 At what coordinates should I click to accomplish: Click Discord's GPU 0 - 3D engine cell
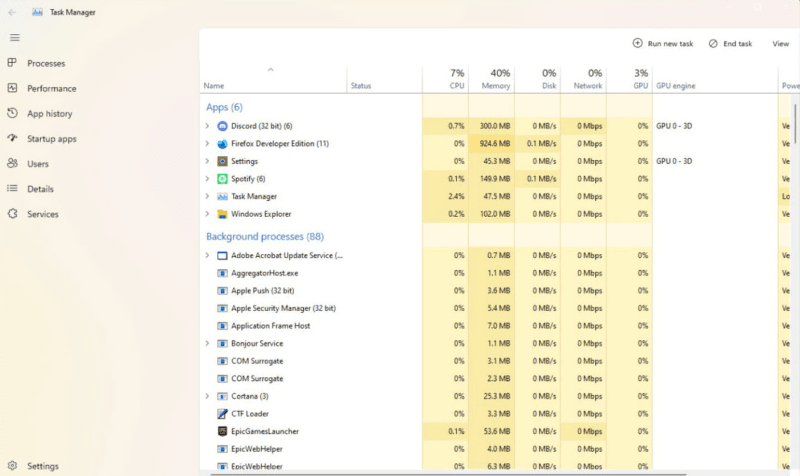pyautogui.click(x=714, y=126)
